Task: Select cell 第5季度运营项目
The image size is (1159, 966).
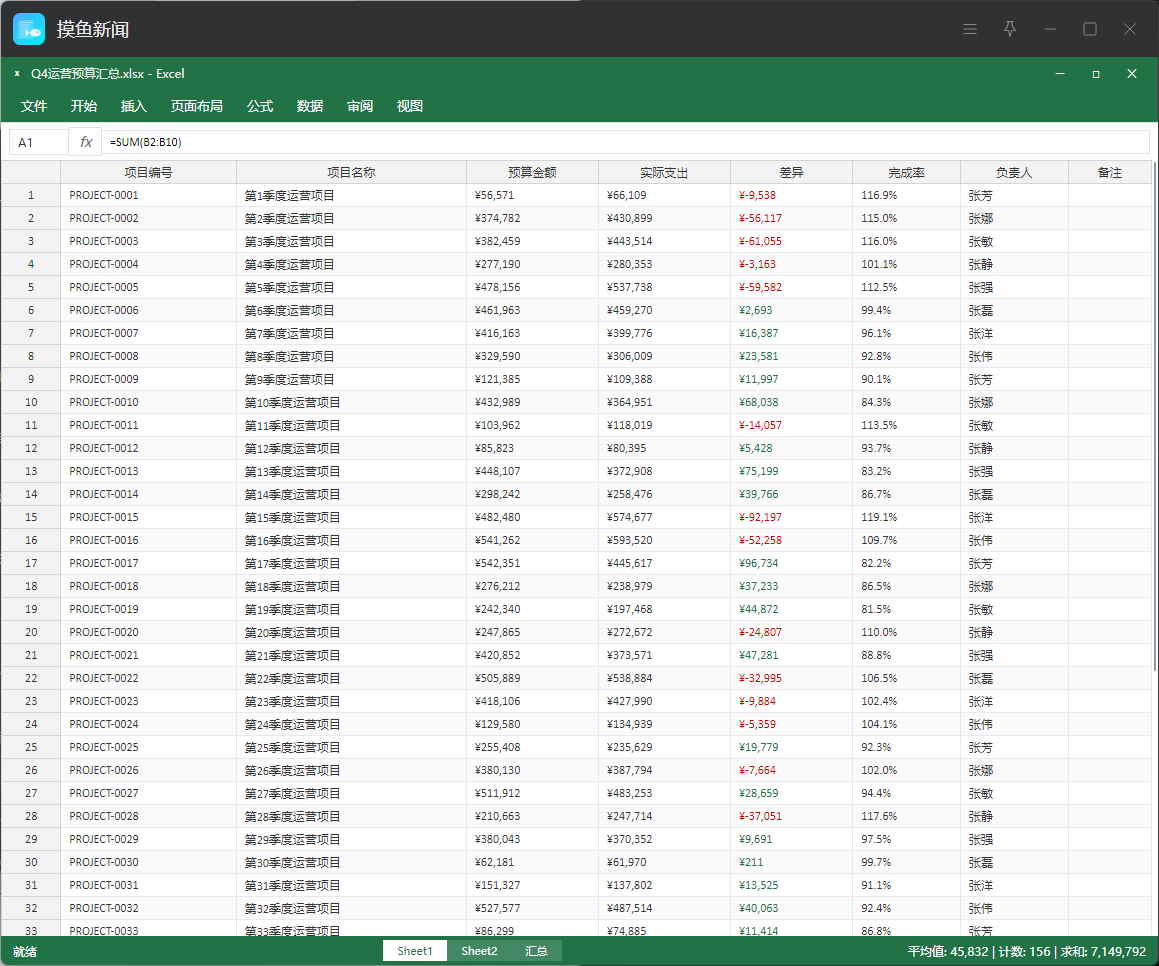Action: pyautogui.click(x=351, y=287)
